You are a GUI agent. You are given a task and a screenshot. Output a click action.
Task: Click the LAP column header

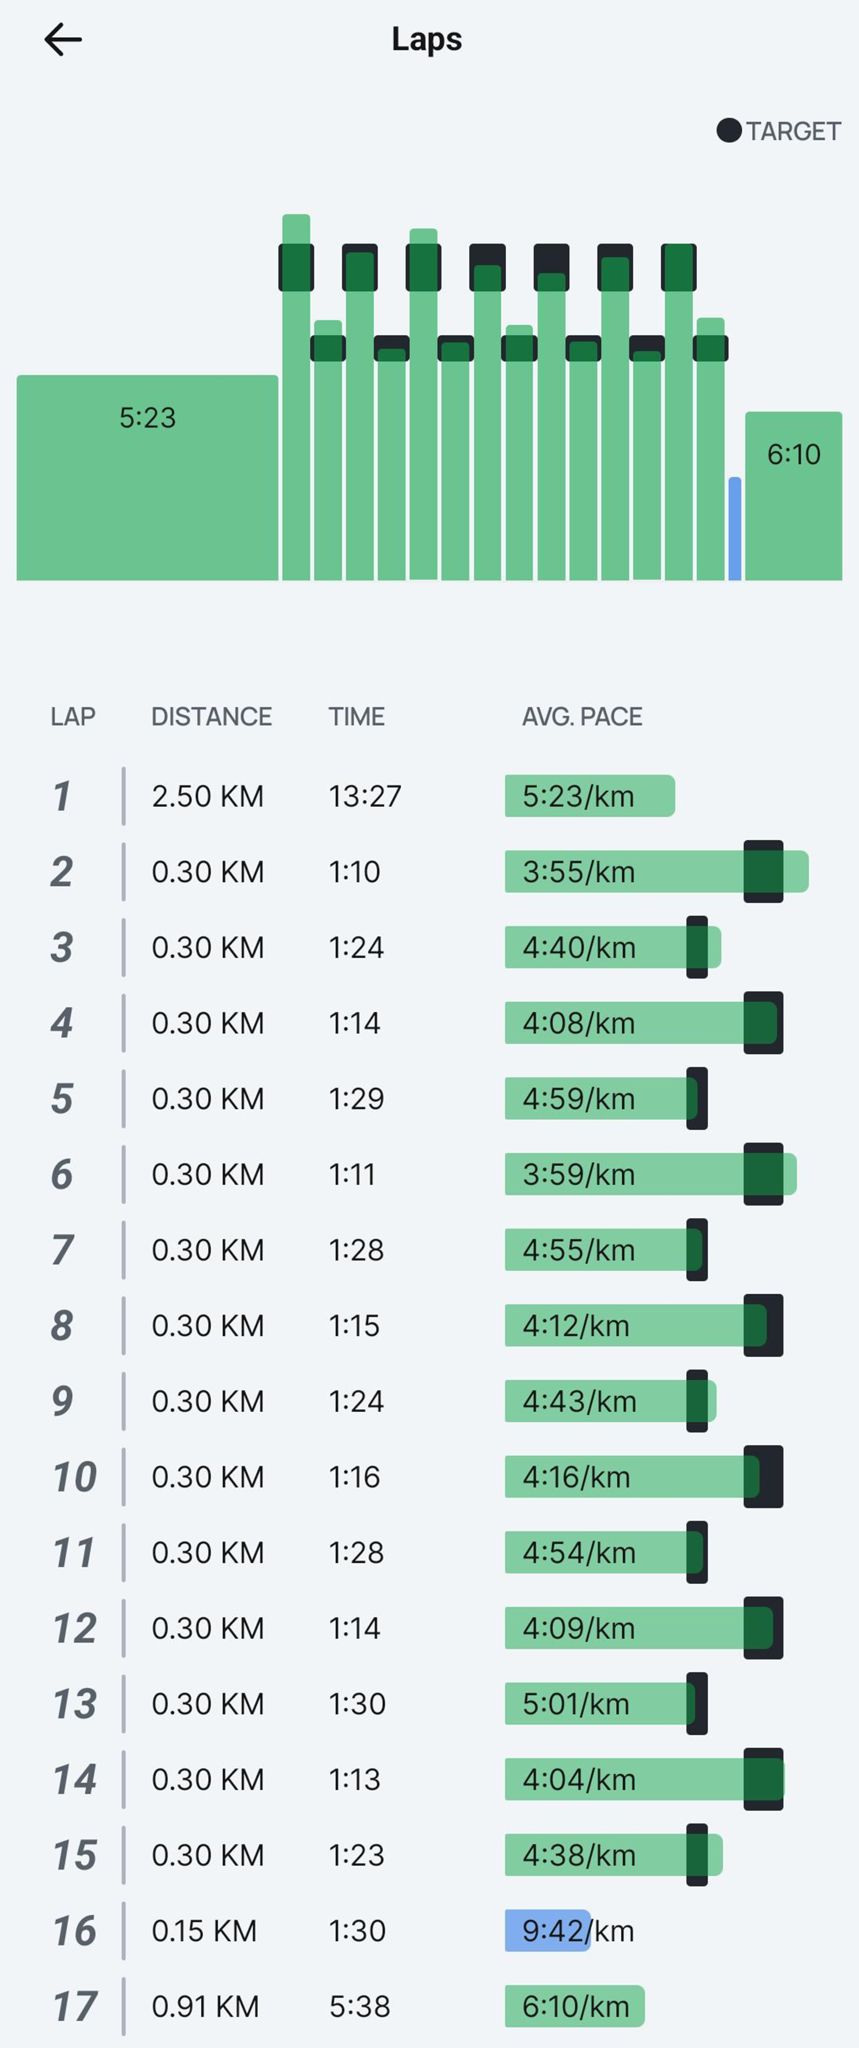point(73,716)
